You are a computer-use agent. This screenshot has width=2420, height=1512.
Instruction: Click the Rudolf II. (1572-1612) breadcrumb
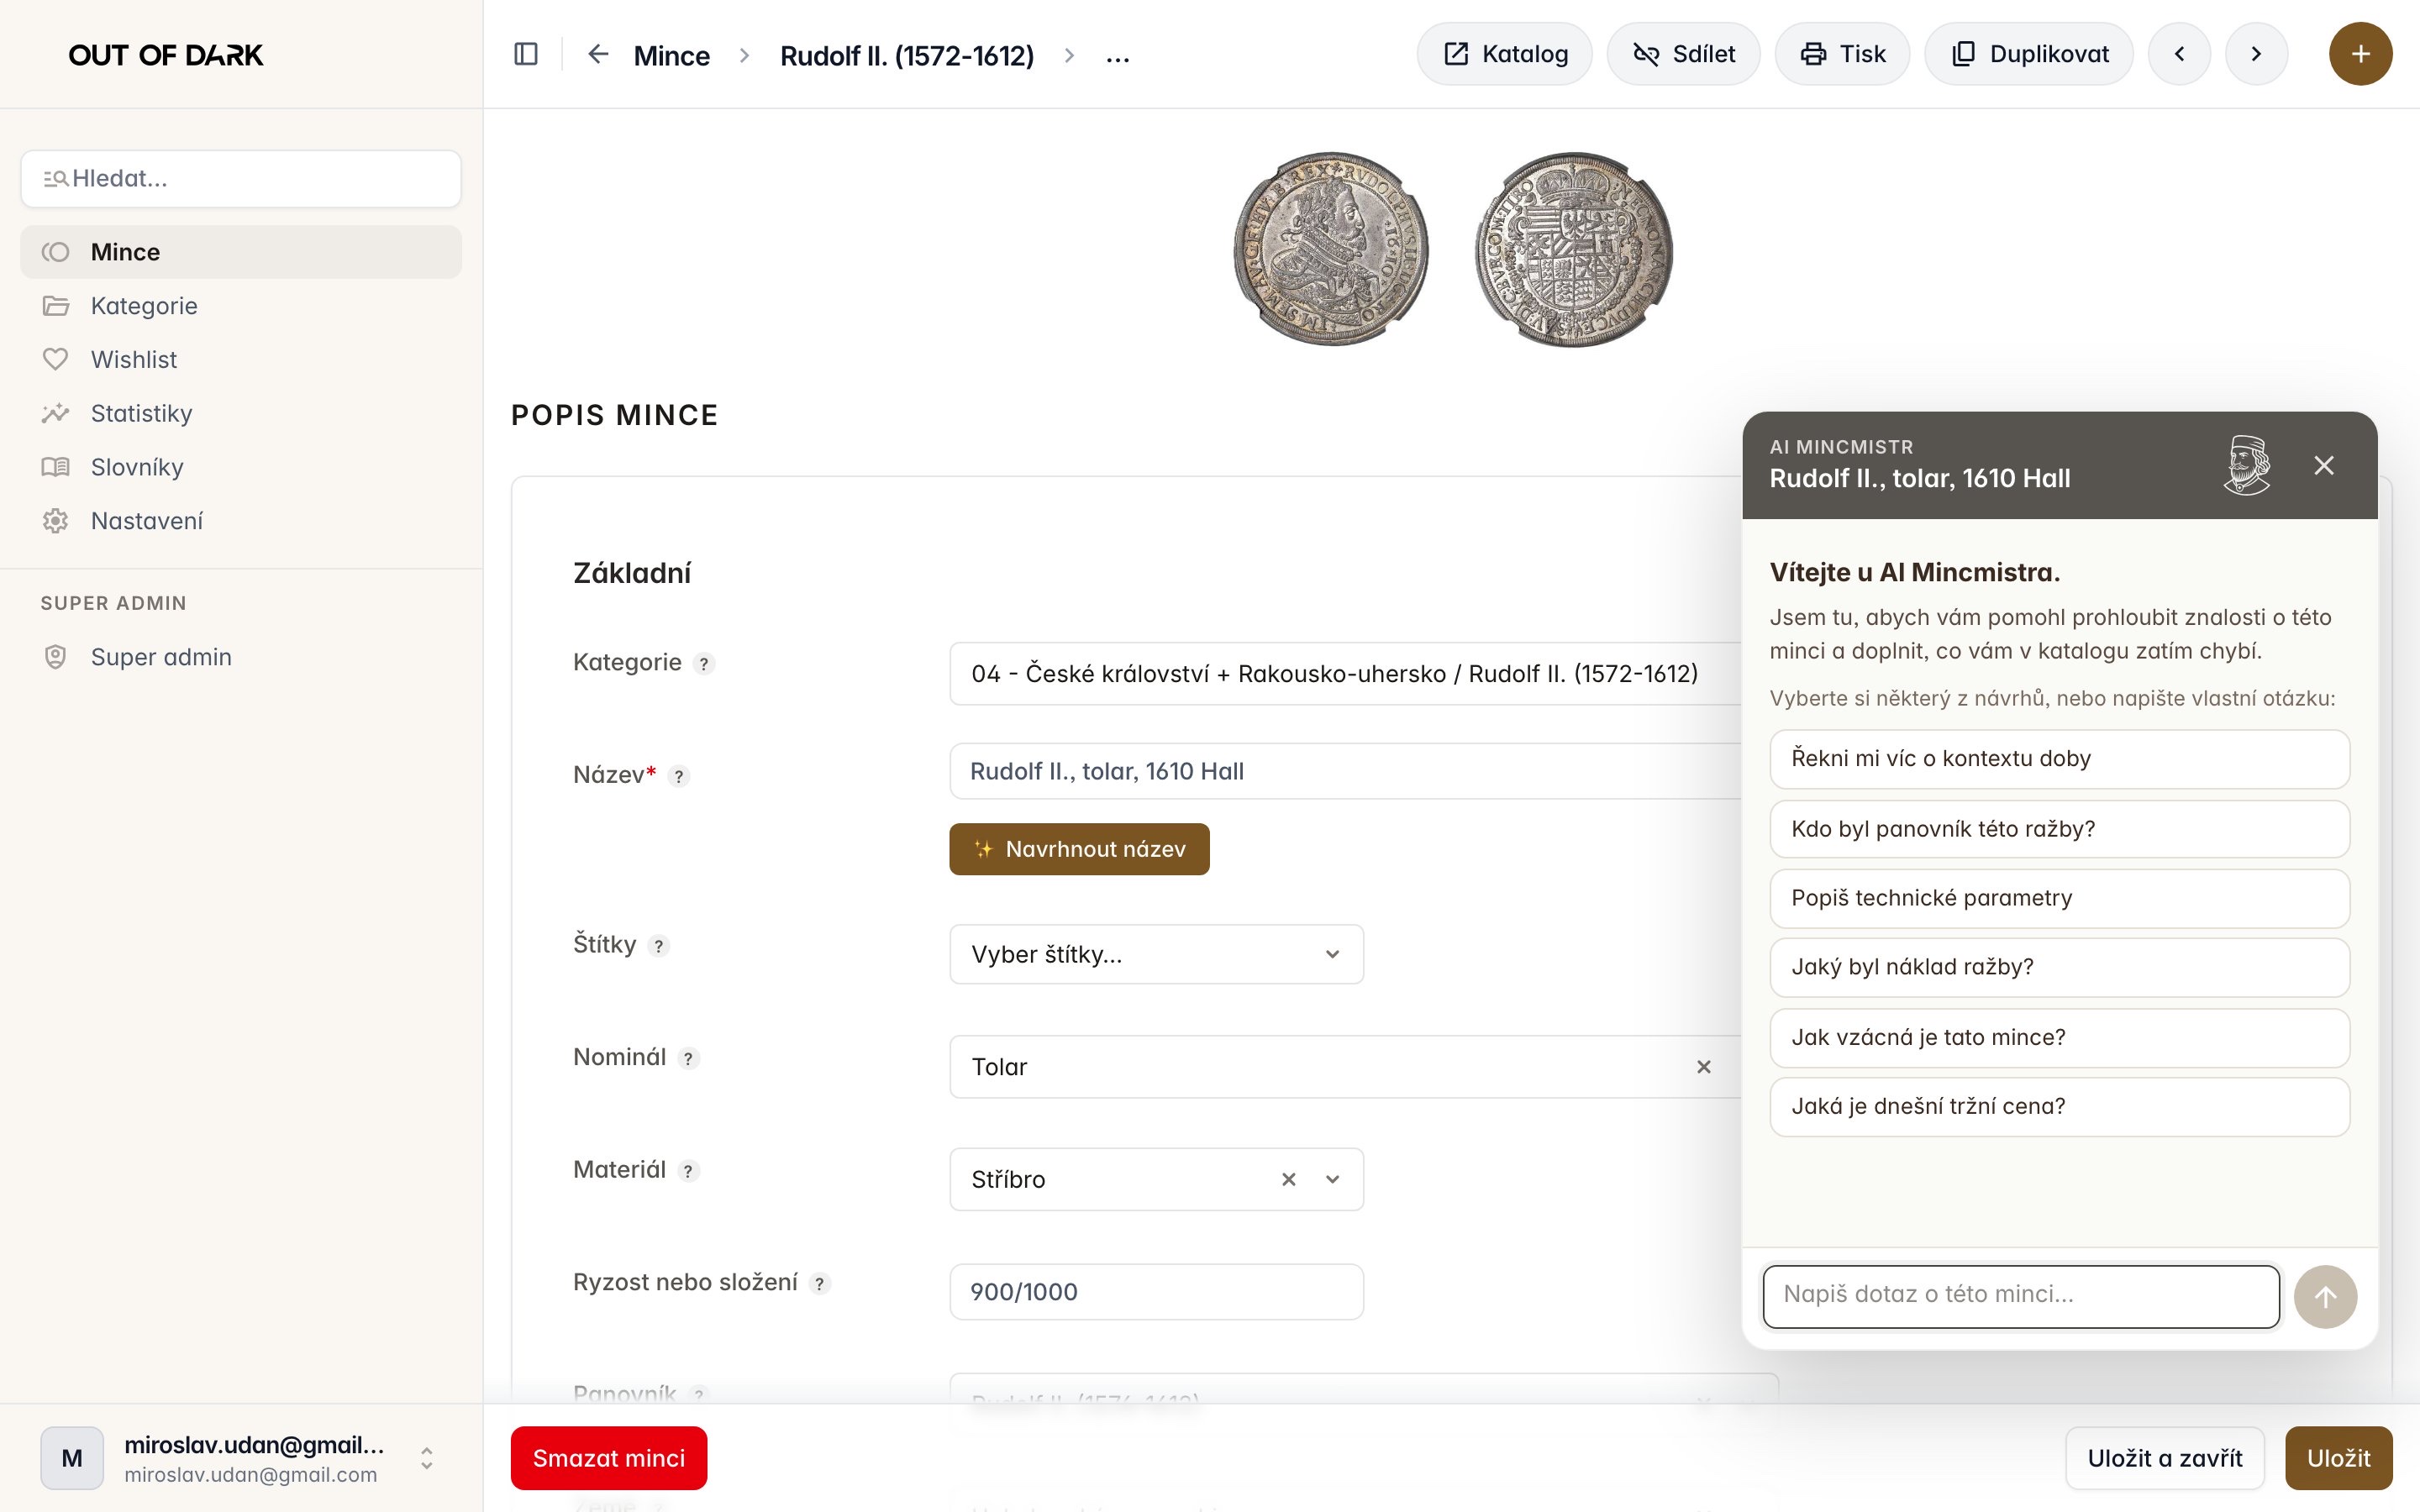click(907, 56)
